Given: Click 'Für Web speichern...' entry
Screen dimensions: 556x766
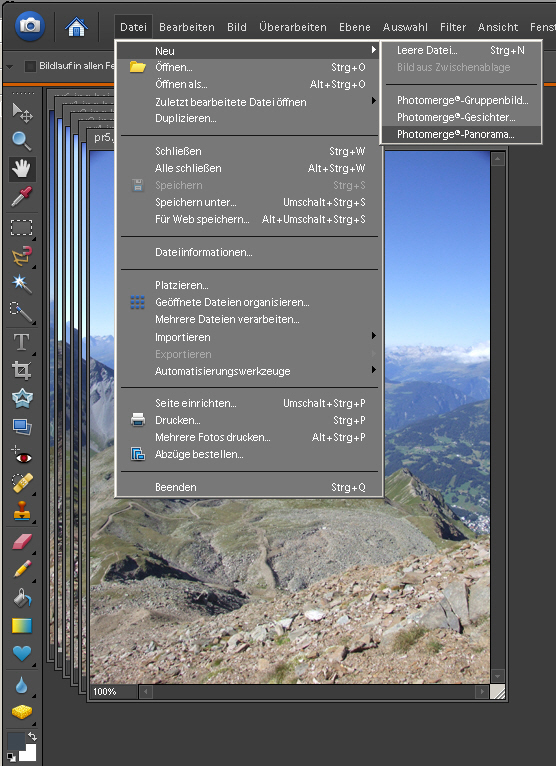Looking at the screenshot, I should pos(249,219).
